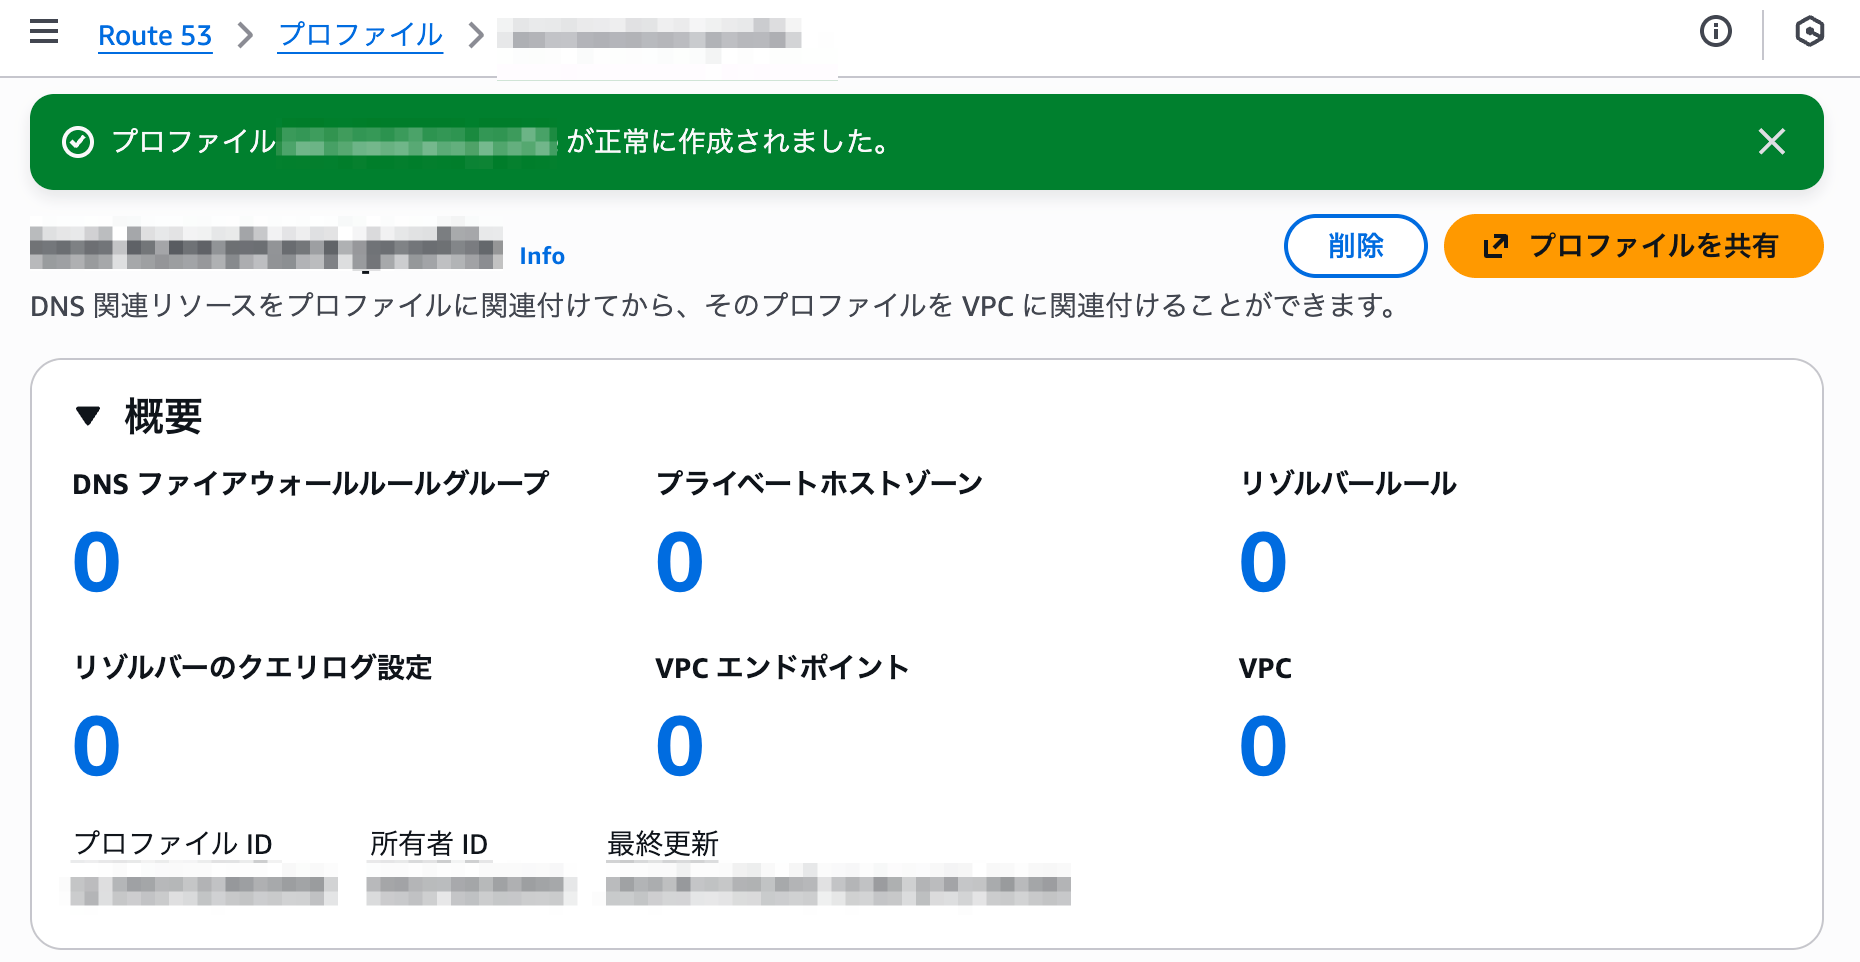Click the success checkmark icon in banner
The image size is (1860, 962).
pyautogui.click(x=78, y=142)
